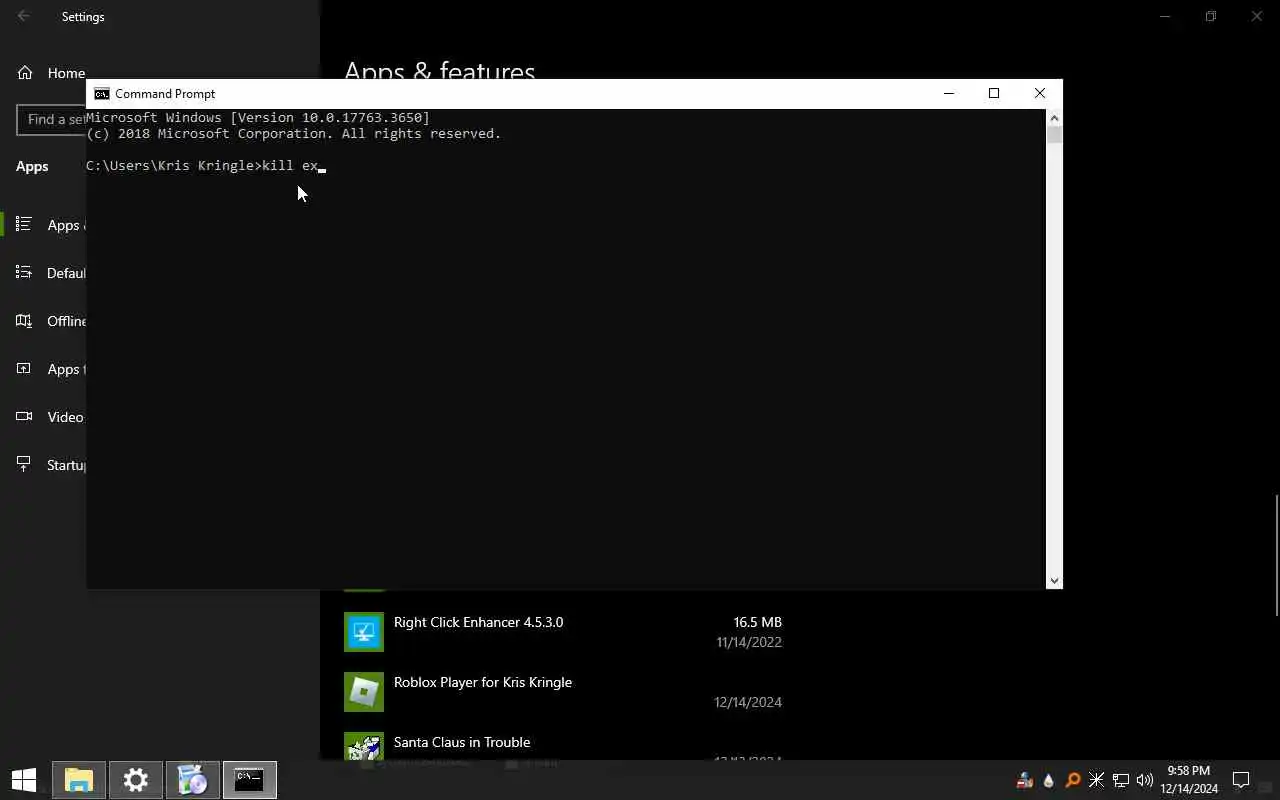Open network status tray icon

coord(1121,780)
